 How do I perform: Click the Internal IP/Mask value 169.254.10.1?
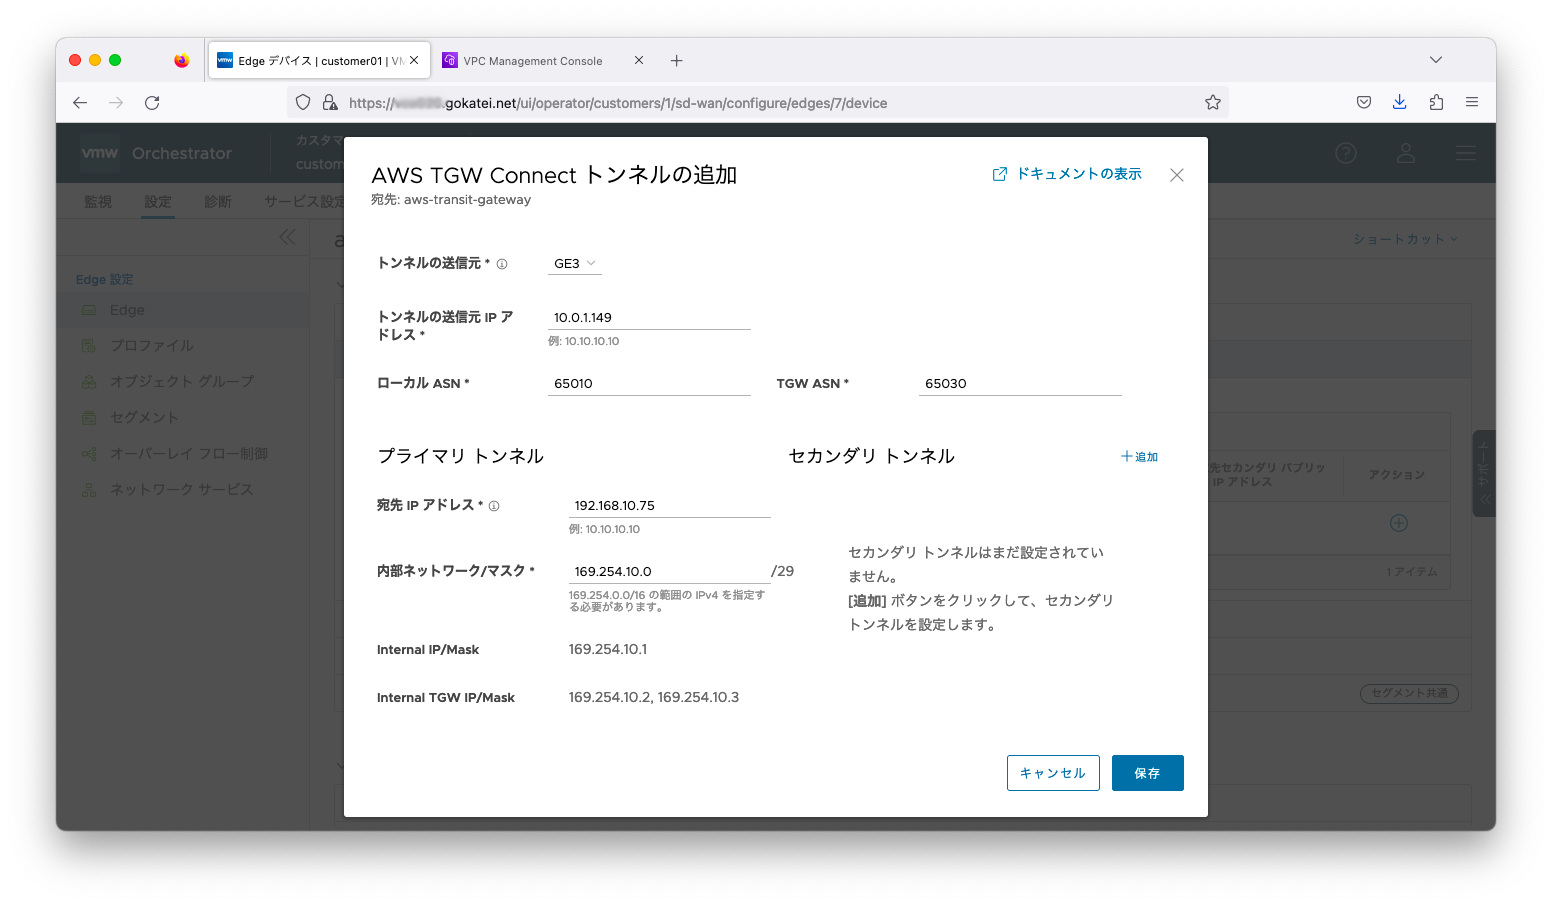tap(608, 650)
